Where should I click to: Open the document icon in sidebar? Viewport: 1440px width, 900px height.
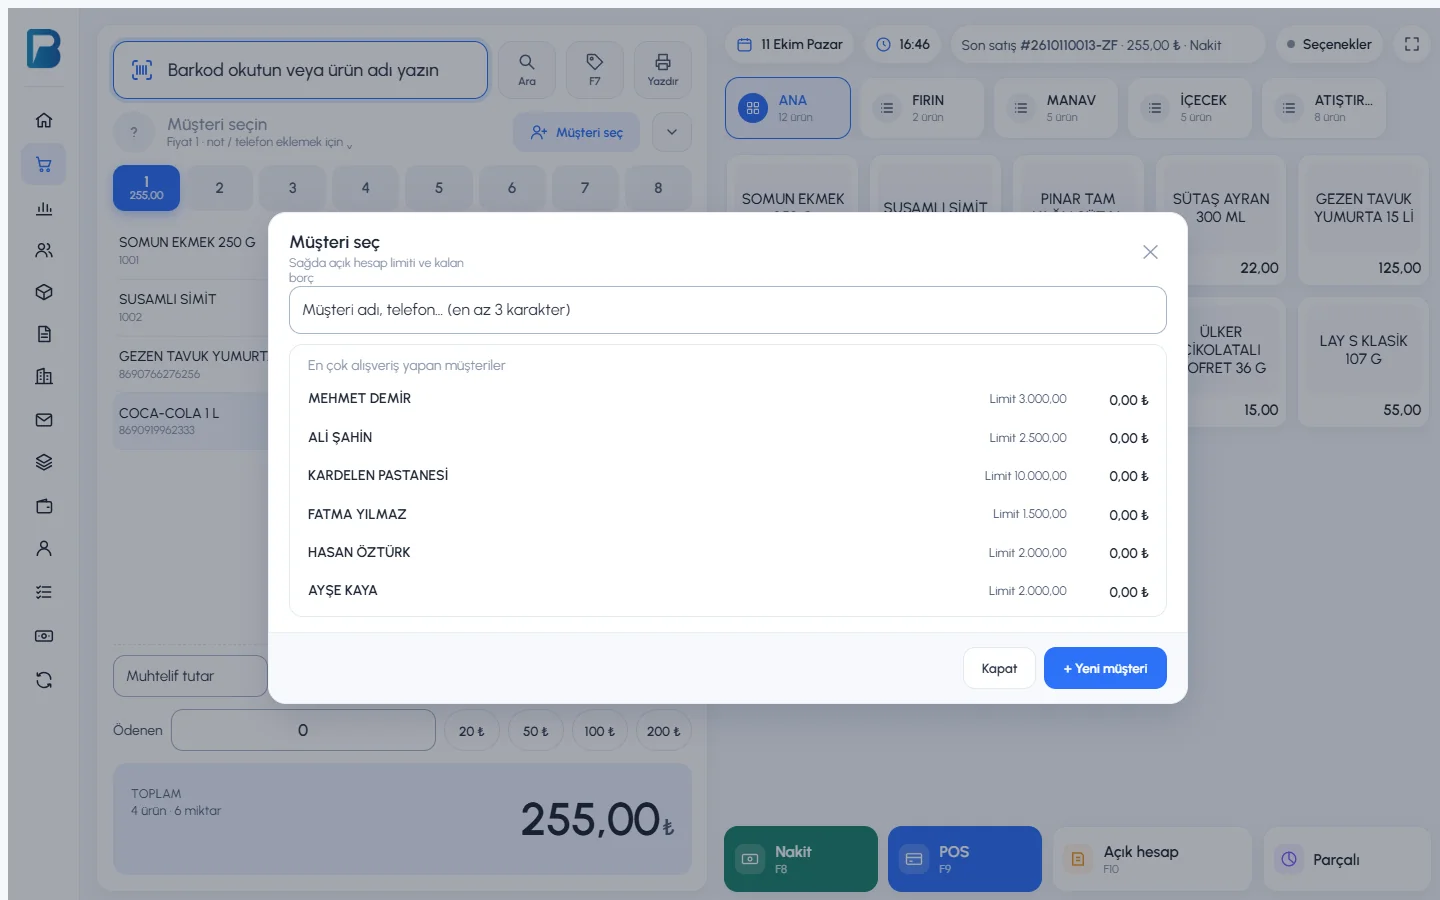44,334
